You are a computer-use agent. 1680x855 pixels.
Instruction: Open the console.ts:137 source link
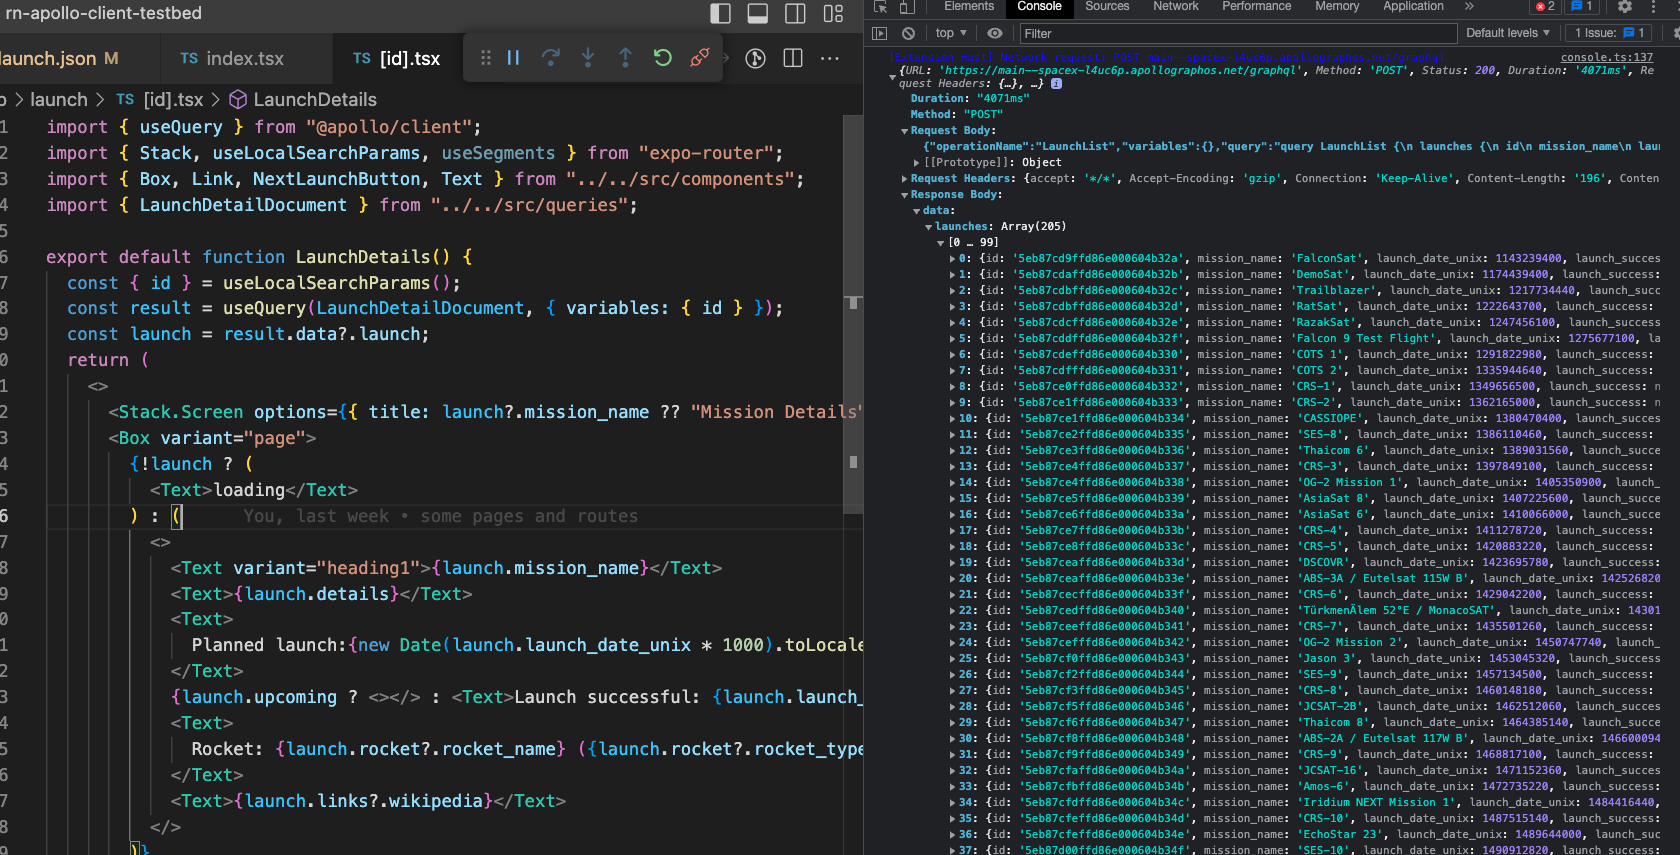1606,58
